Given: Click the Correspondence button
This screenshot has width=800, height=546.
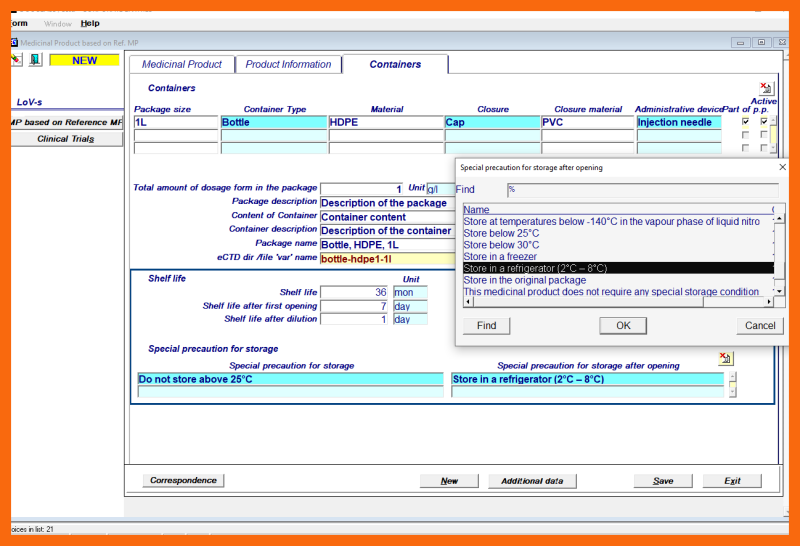Looking at the screenshot, I should point(183,480).
